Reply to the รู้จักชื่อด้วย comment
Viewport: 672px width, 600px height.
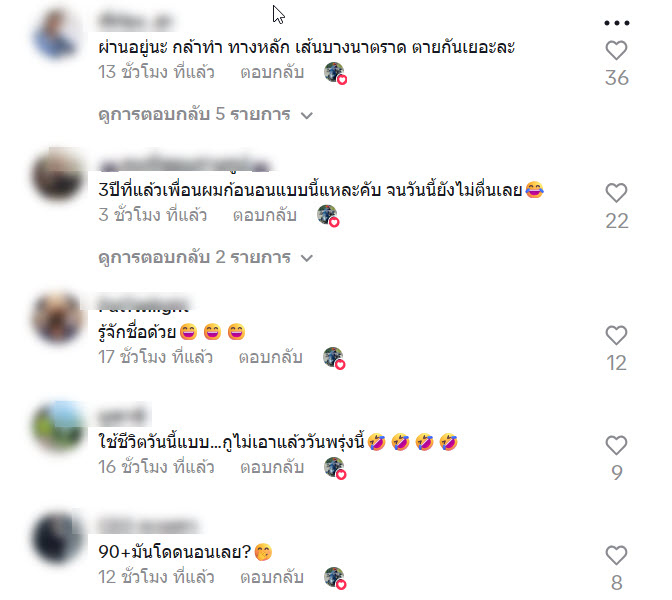(x=271, y=357)
